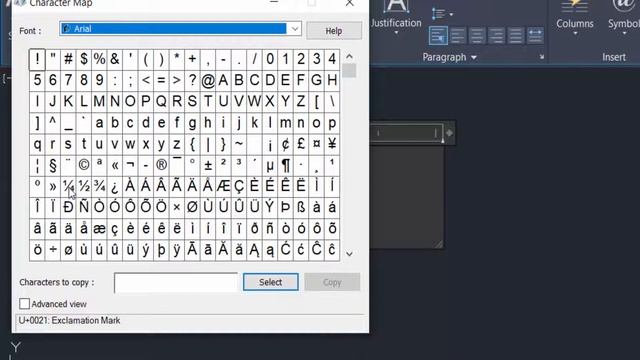Select the ¿ inverted question mark

point(115,187)
